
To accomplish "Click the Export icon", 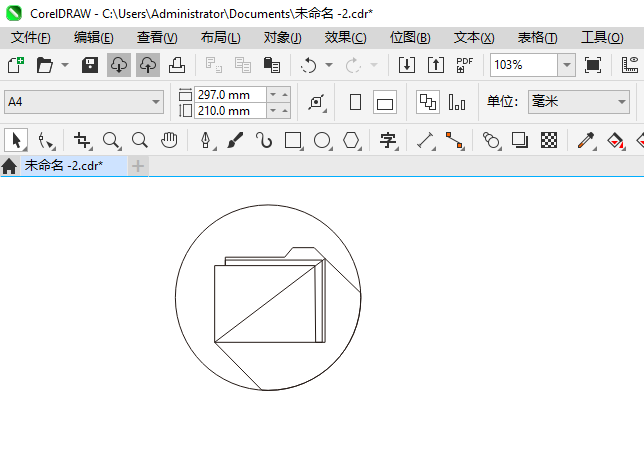I will point(436,65).
